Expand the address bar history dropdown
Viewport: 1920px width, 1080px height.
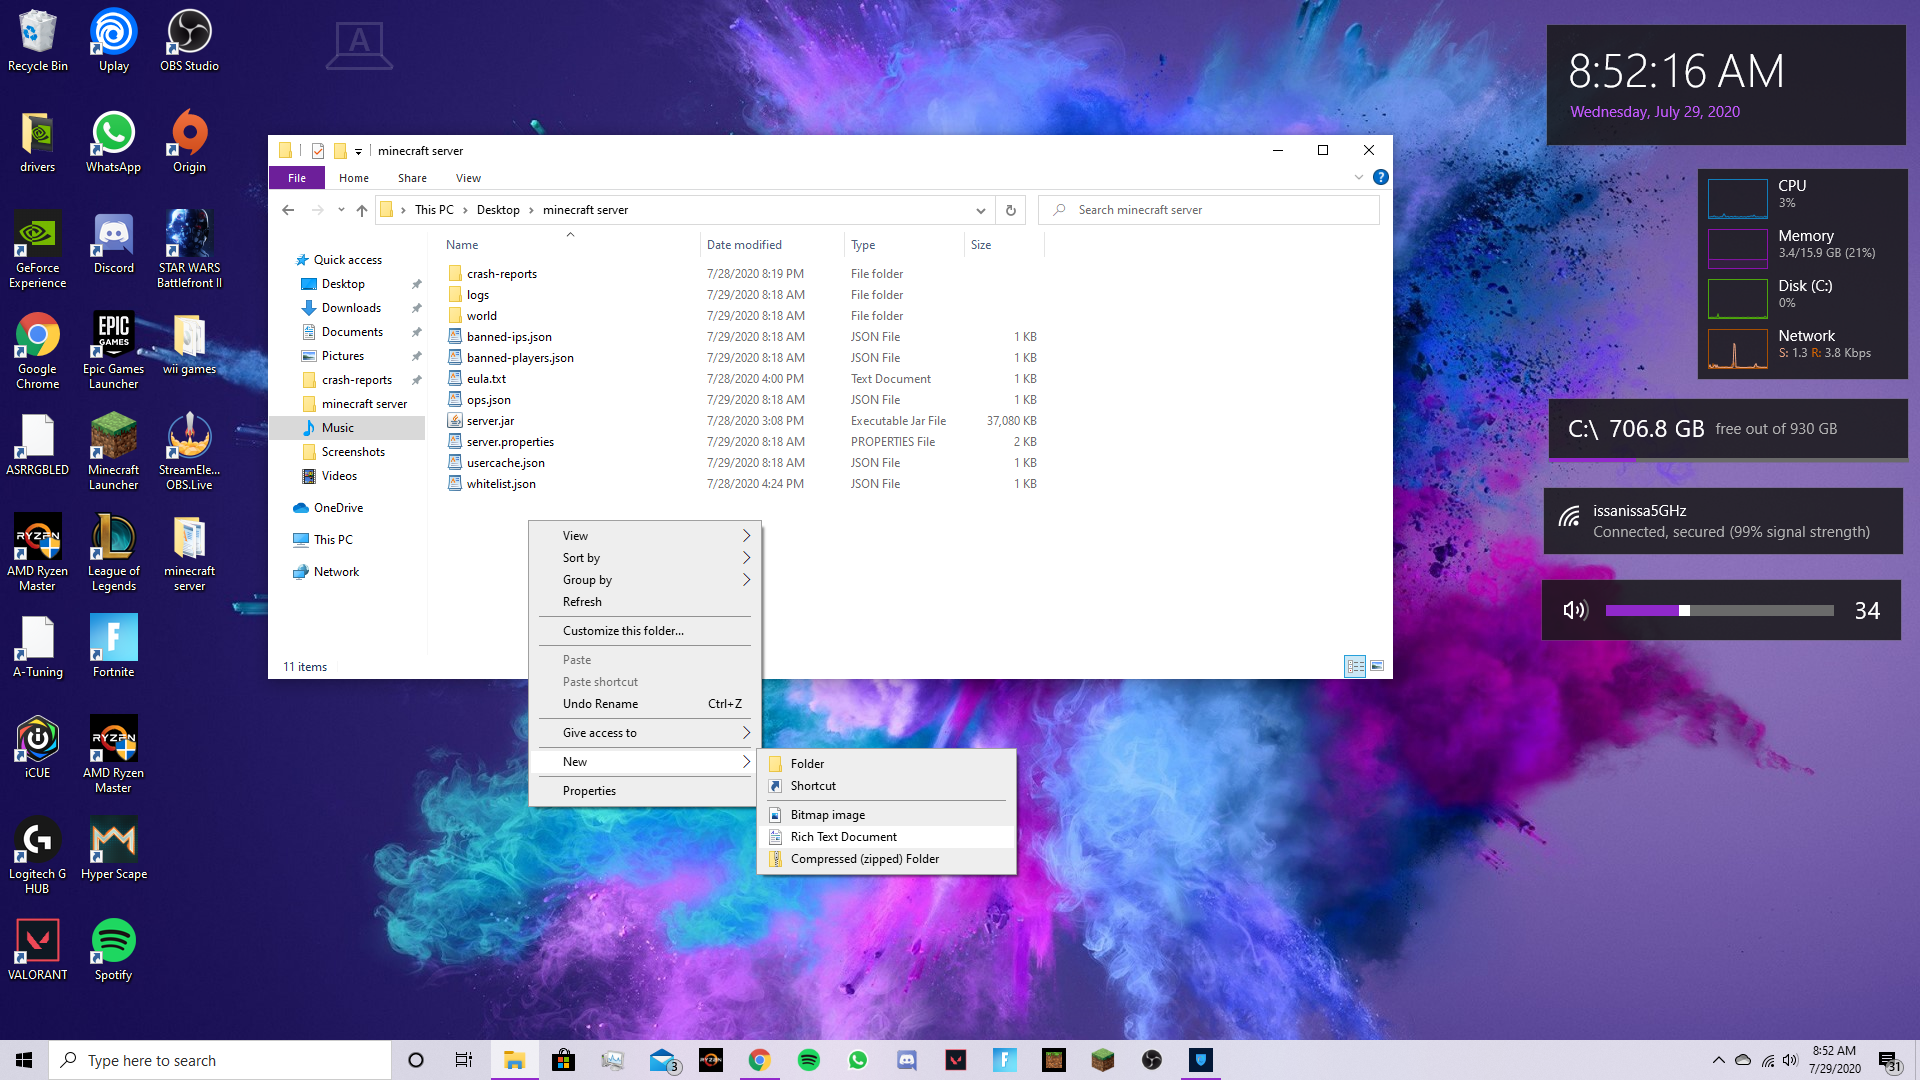[x=980, y=210]
